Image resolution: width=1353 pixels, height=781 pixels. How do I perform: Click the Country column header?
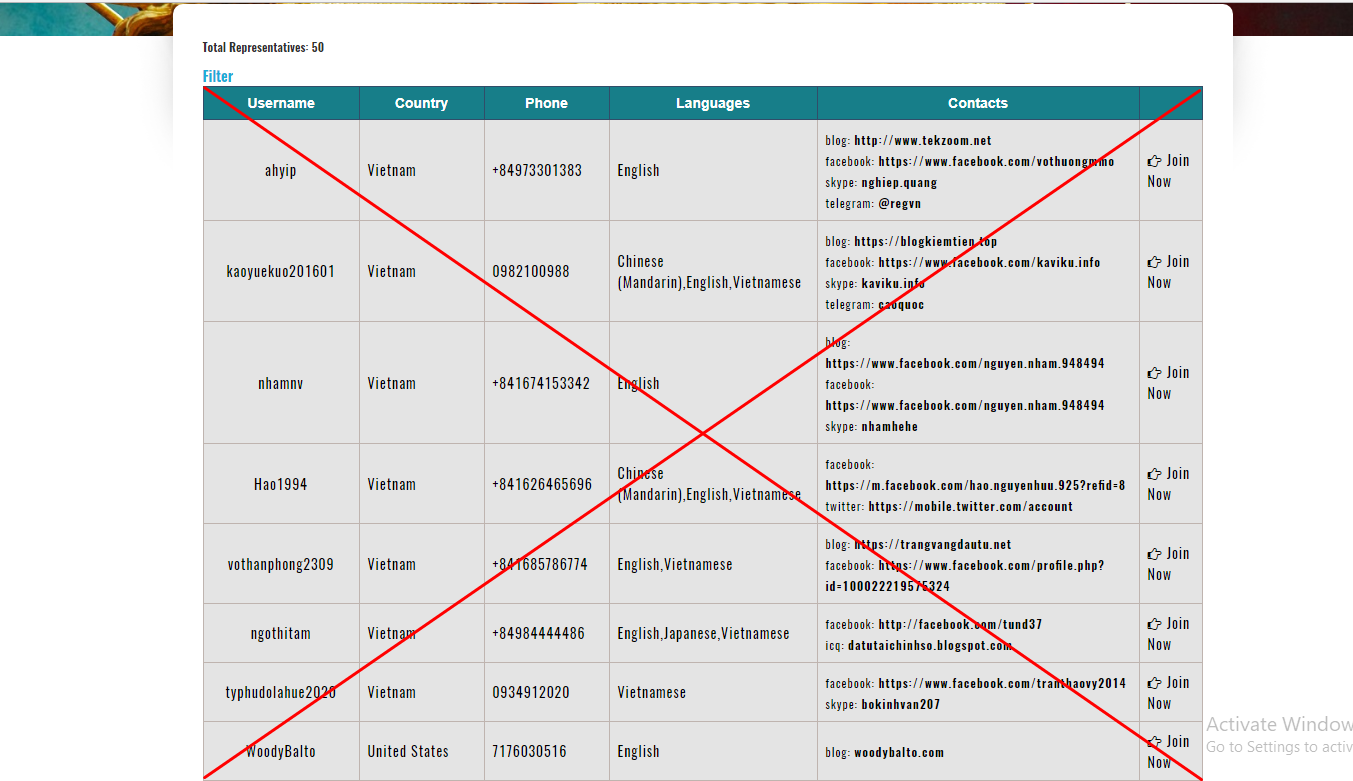(421, 103)
